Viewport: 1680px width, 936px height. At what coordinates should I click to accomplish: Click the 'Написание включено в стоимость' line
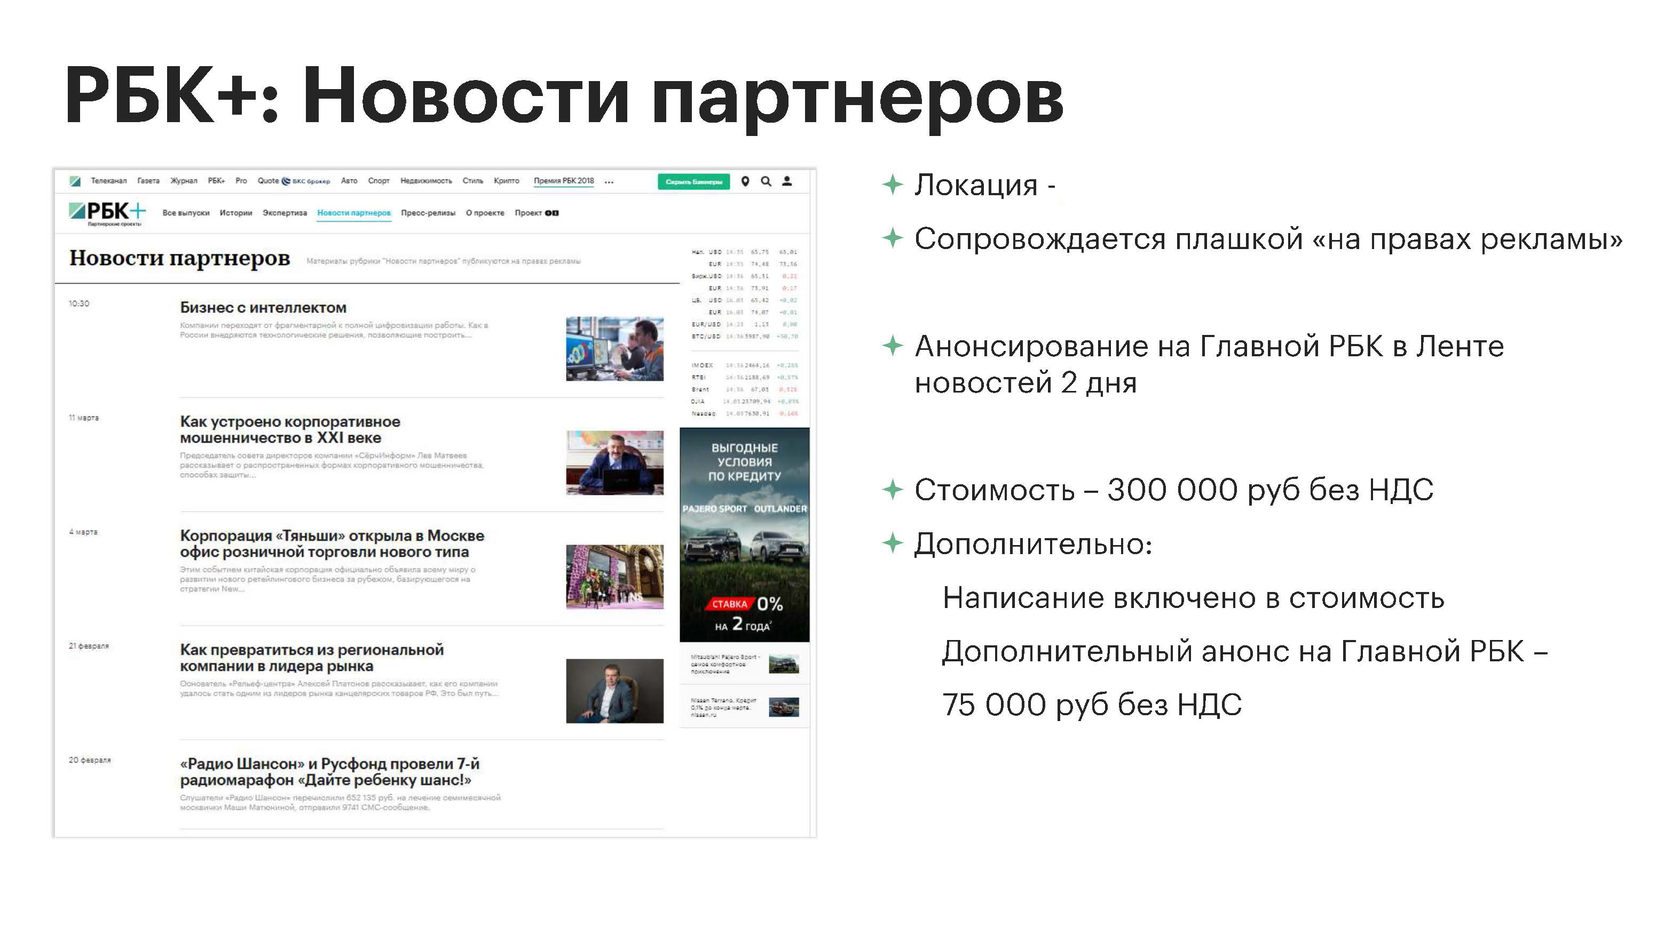click(x=1193, y=598)
